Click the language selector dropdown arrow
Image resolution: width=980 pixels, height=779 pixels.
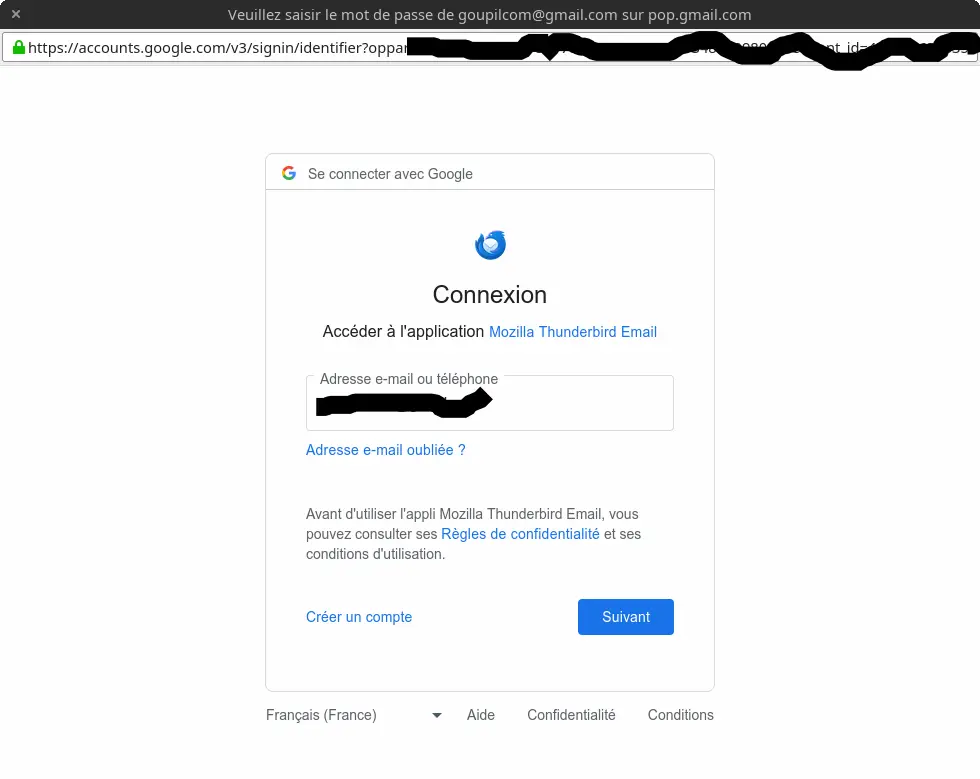tap(437, 715)
